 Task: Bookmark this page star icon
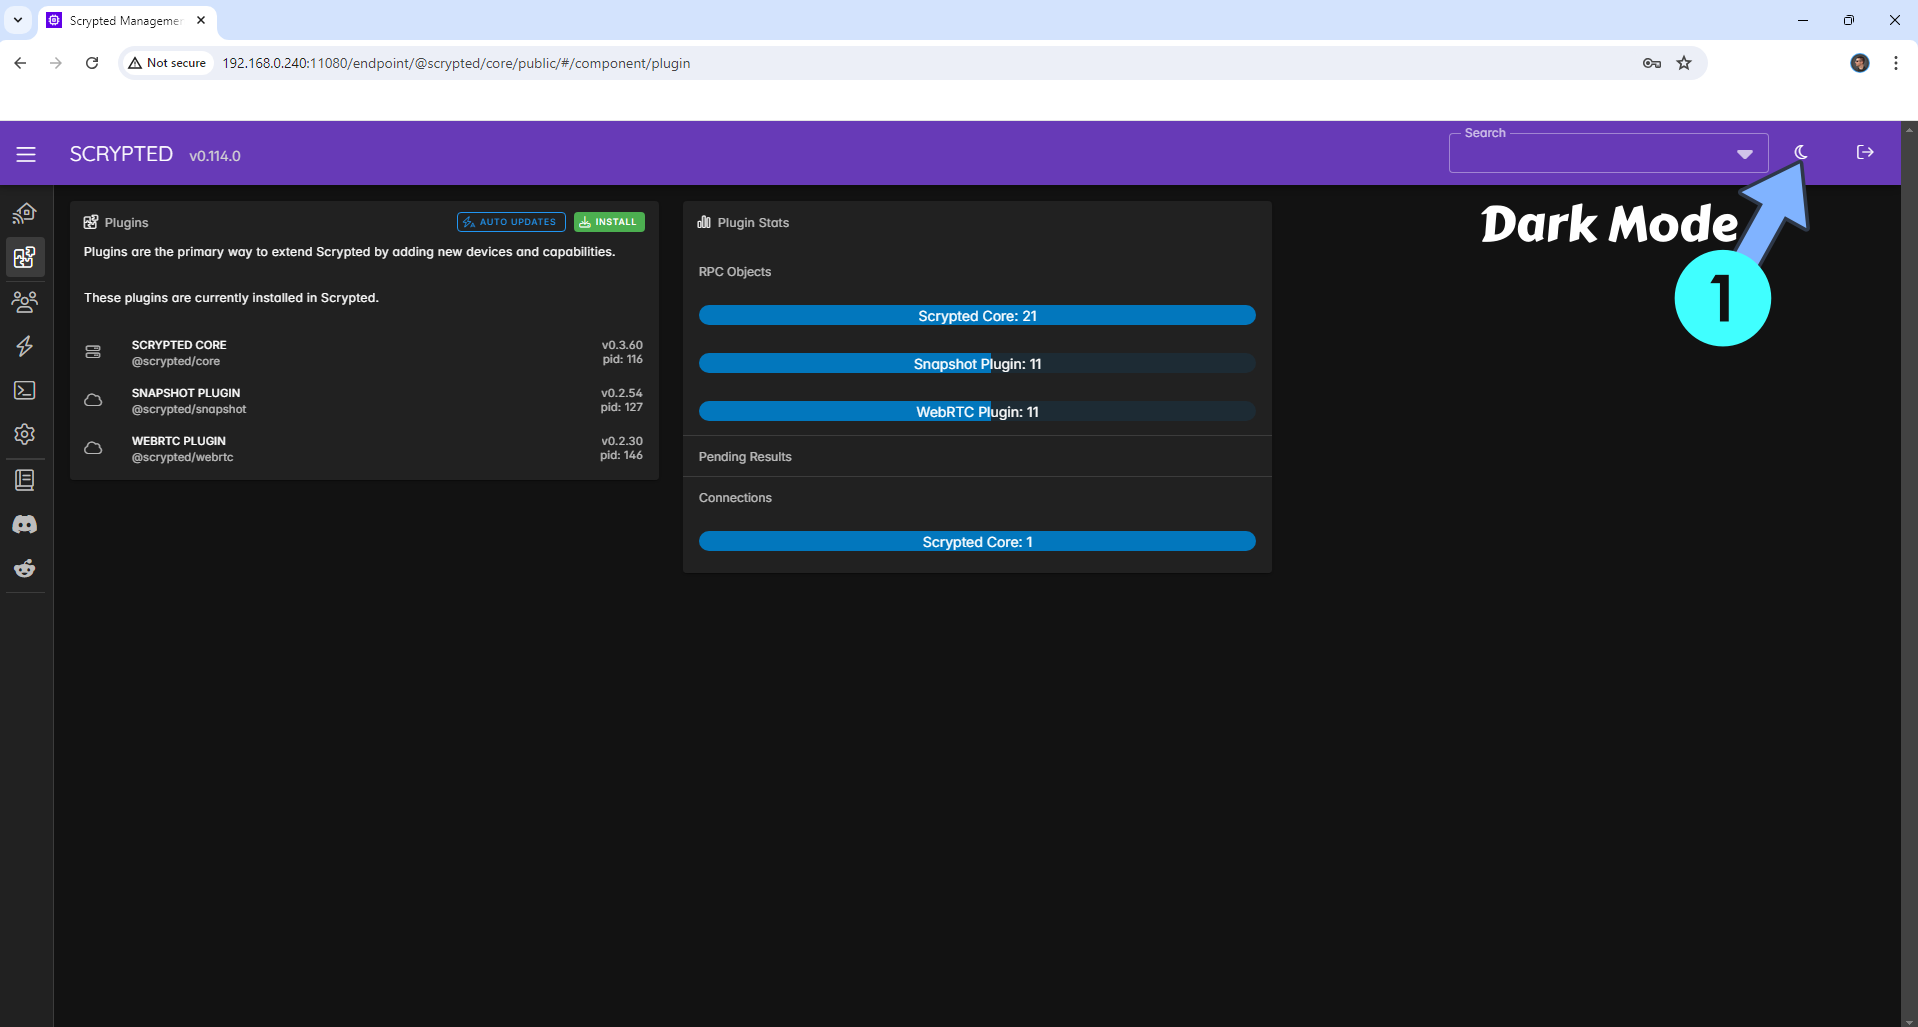point(1684,63)
